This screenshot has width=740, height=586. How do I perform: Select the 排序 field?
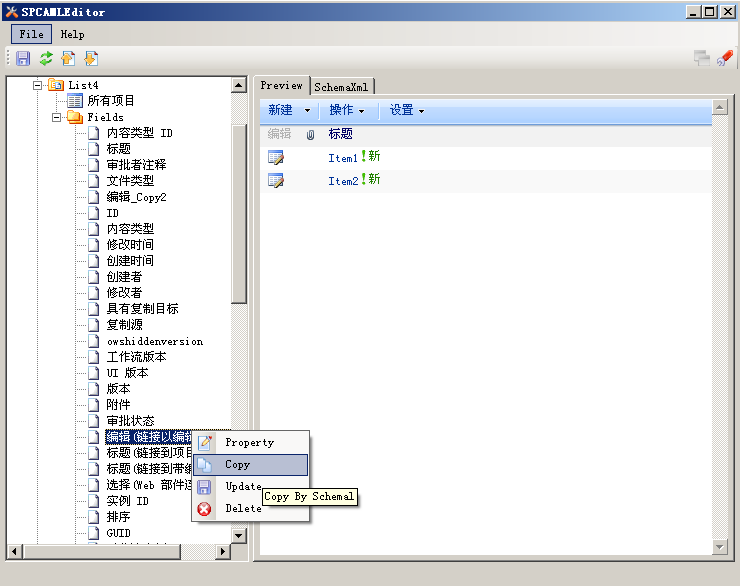pyautogui.click(x=118, y=517)
